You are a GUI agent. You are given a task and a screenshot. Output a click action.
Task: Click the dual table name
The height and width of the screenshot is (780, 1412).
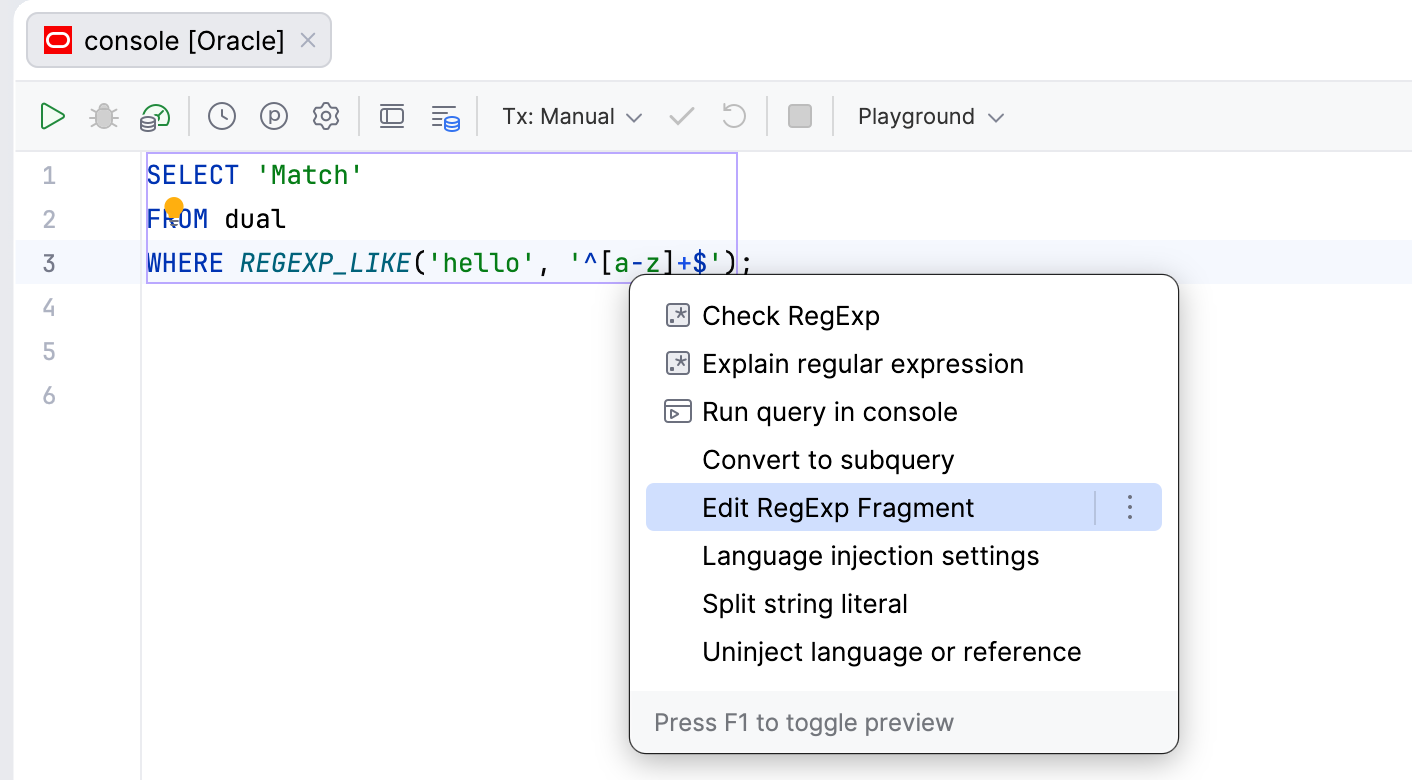pyautogui.click(x=255, y=219)
